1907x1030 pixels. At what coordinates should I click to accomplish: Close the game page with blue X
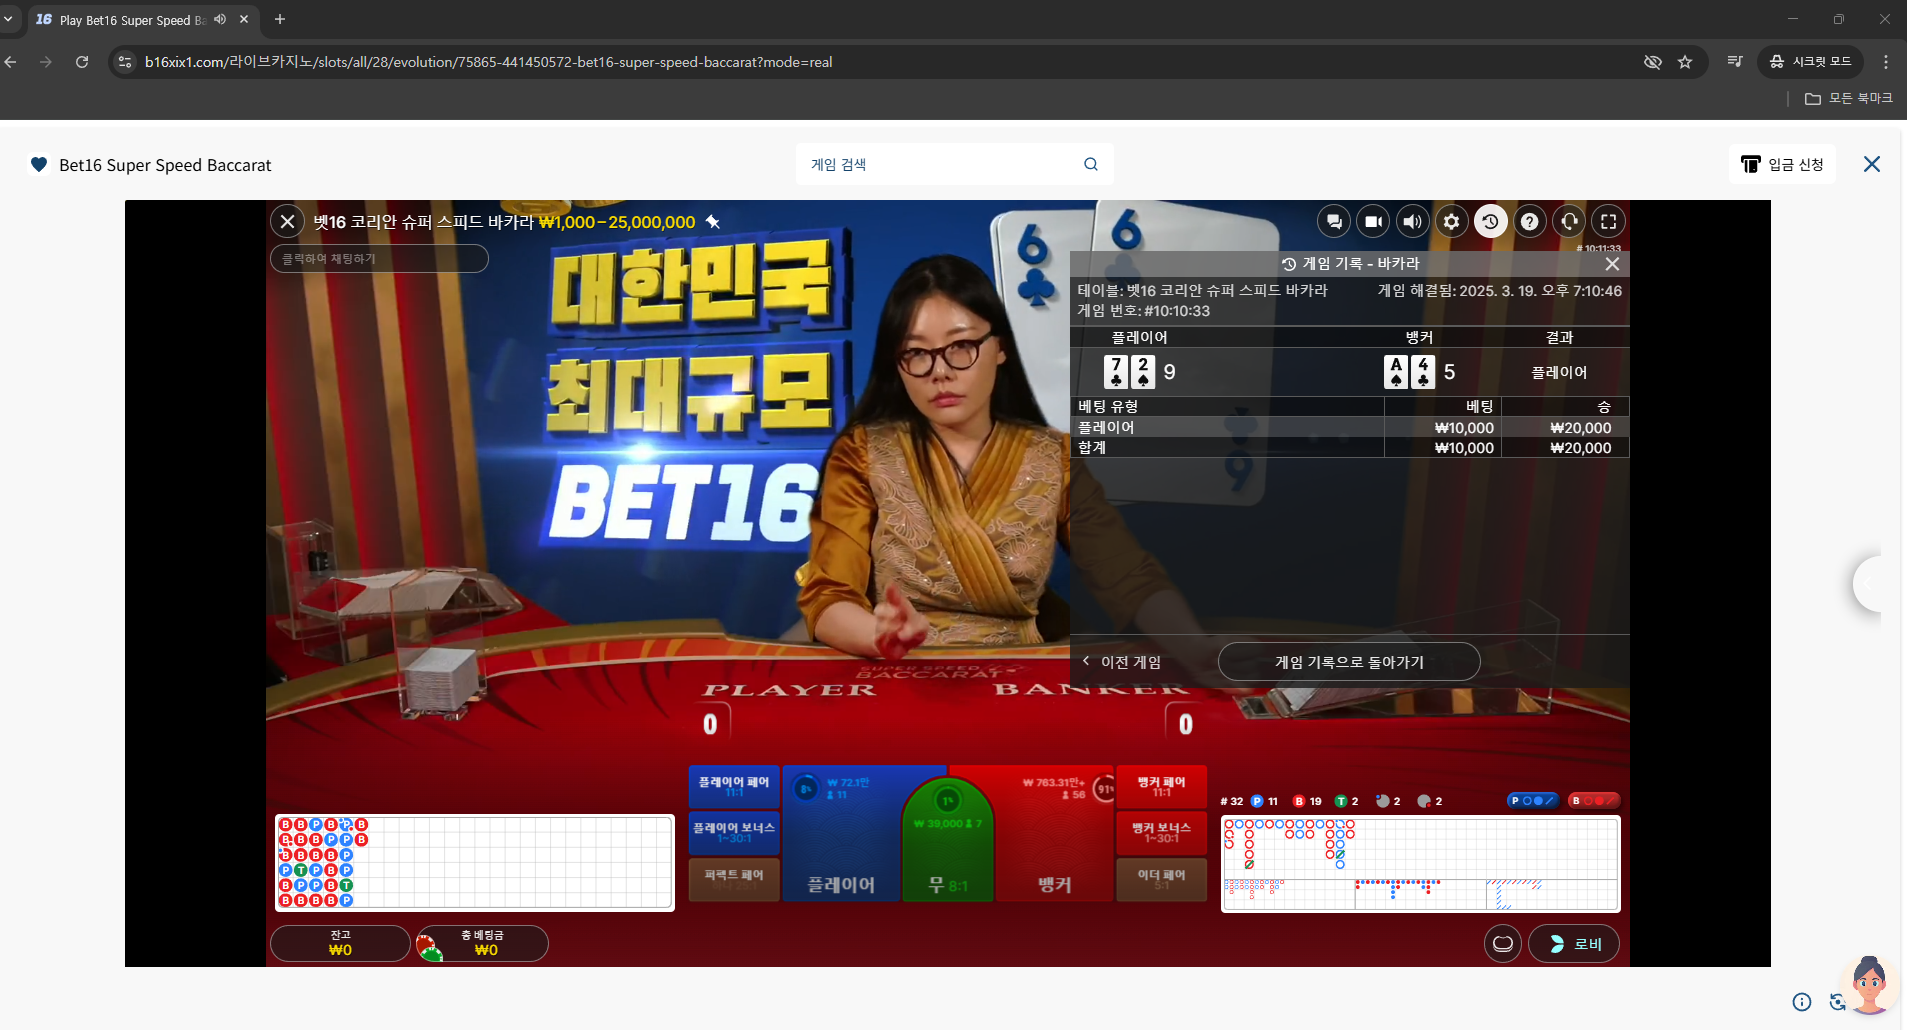[1872, 164]
